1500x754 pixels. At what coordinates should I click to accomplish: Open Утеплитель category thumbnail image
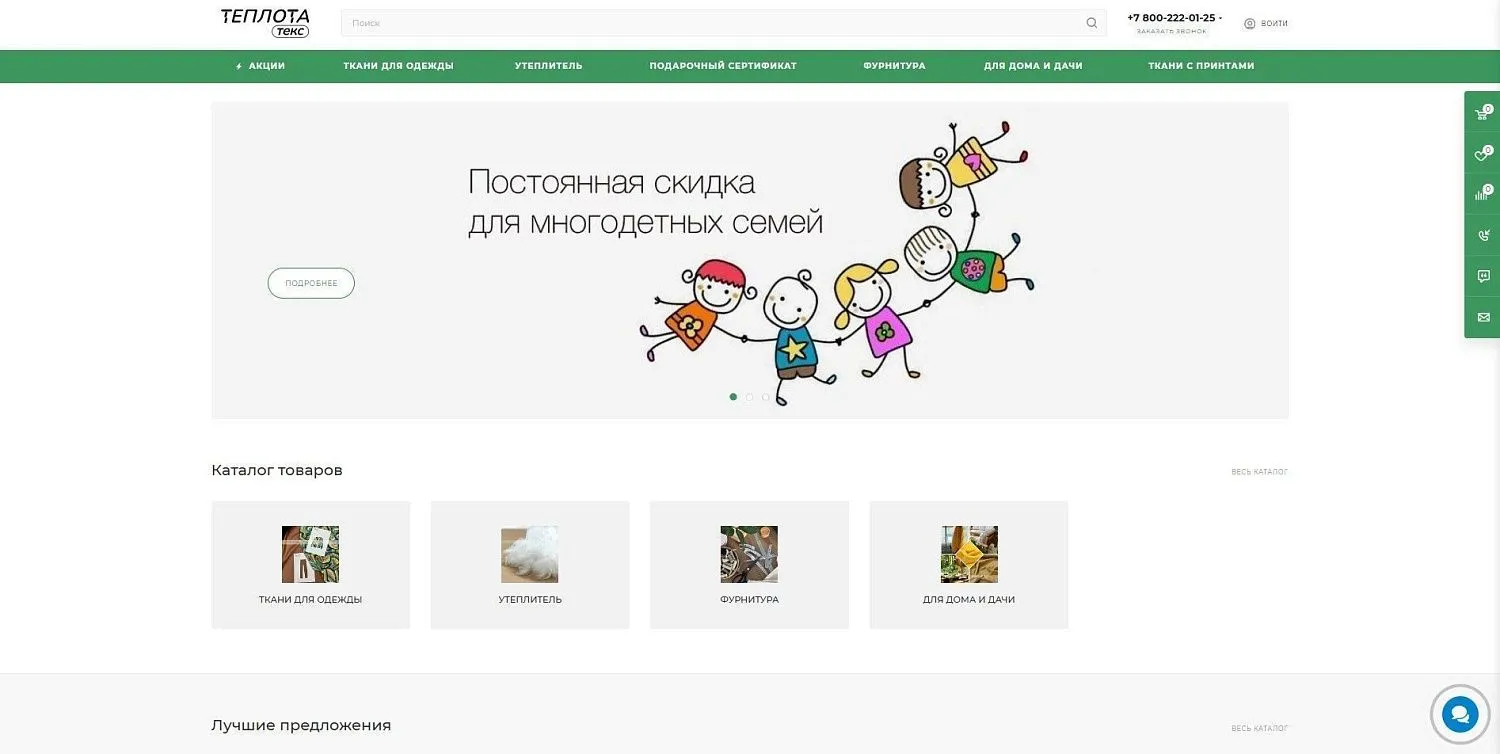pos(530,554)
